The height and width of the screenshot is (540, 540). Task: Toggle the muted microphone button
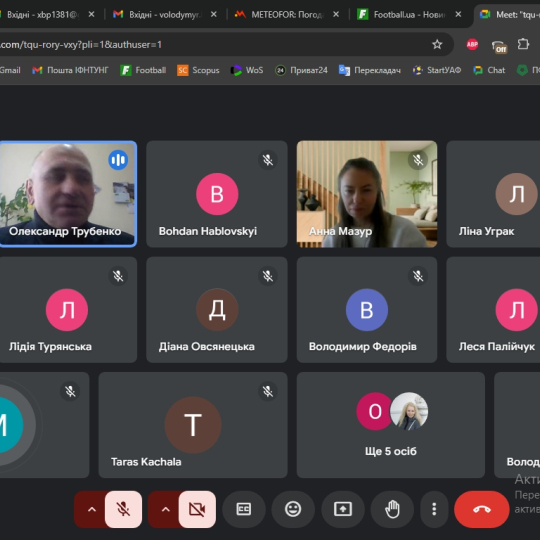point(123,509)
